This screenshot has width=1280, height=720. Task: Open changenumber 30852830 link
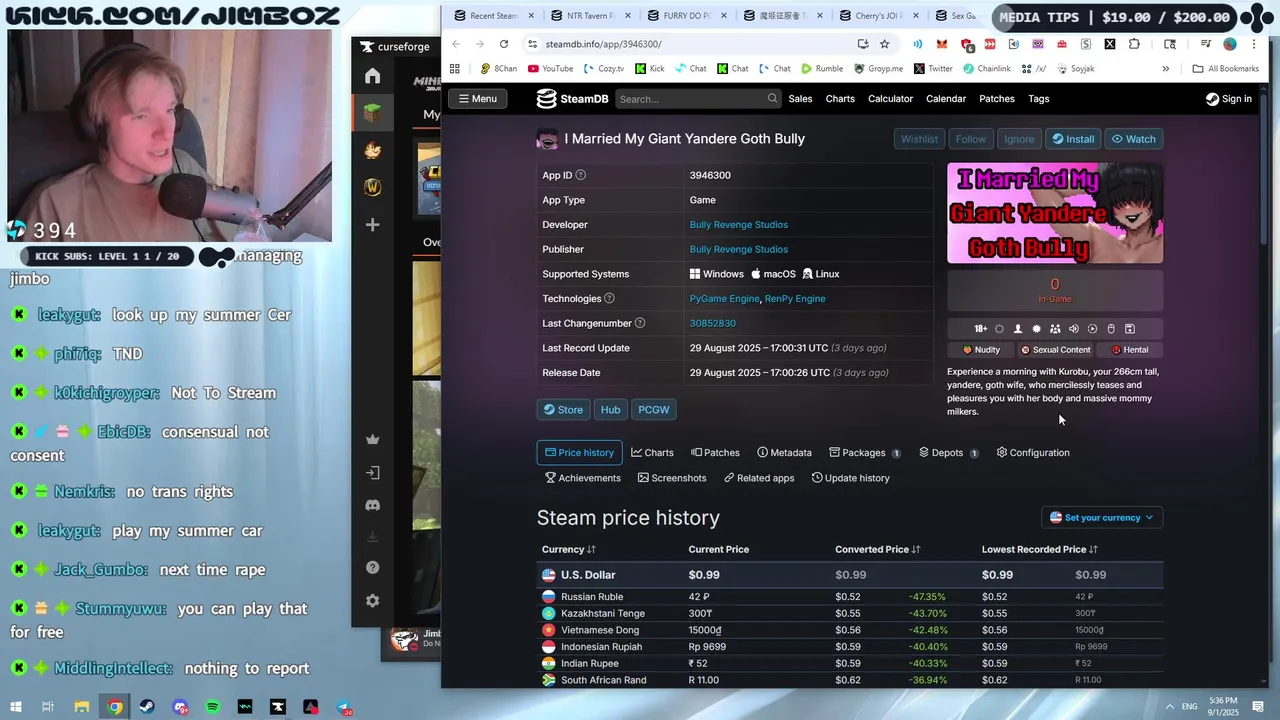(x=712, y=323)
